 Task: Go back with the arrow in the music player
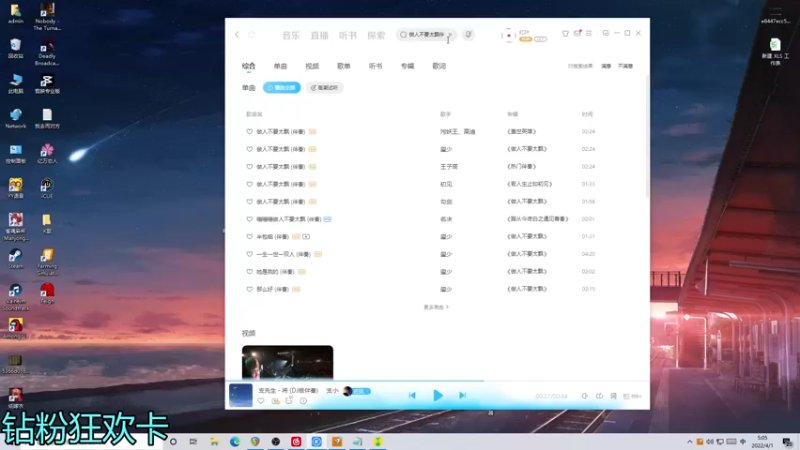[237, 35]
